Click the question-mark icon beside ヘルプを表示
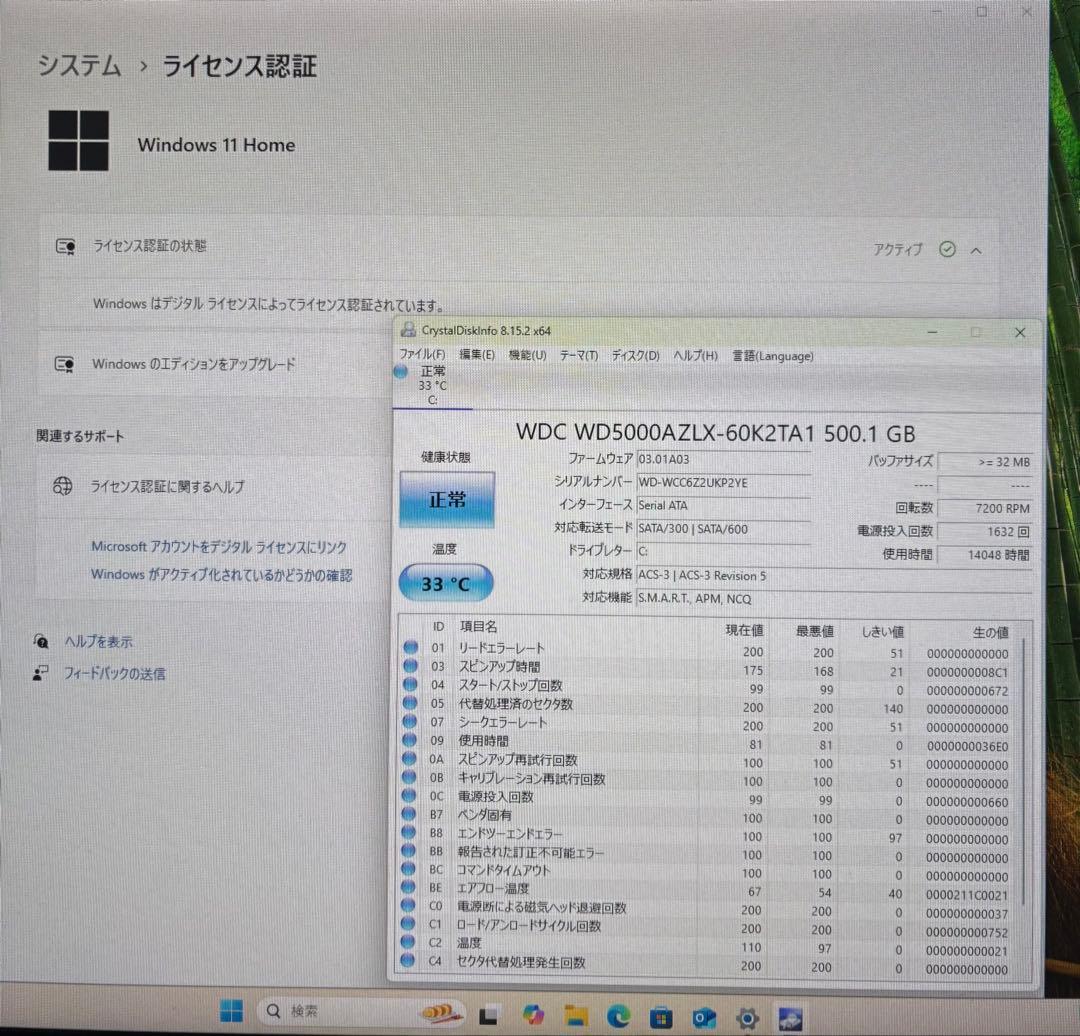Viewport: 1080px width, 1036px height. pyautogui.click(x=41, y=641)
